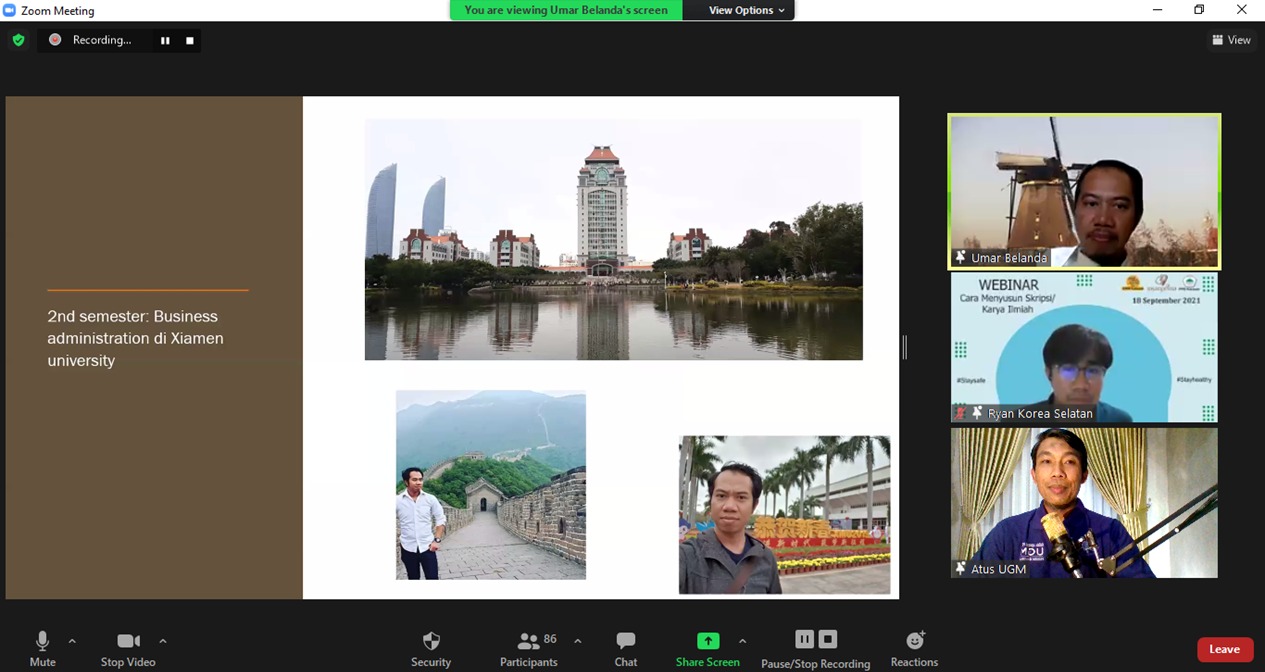Turn off camera with Stop Video

pyautogui.click(x=128, y=648)
